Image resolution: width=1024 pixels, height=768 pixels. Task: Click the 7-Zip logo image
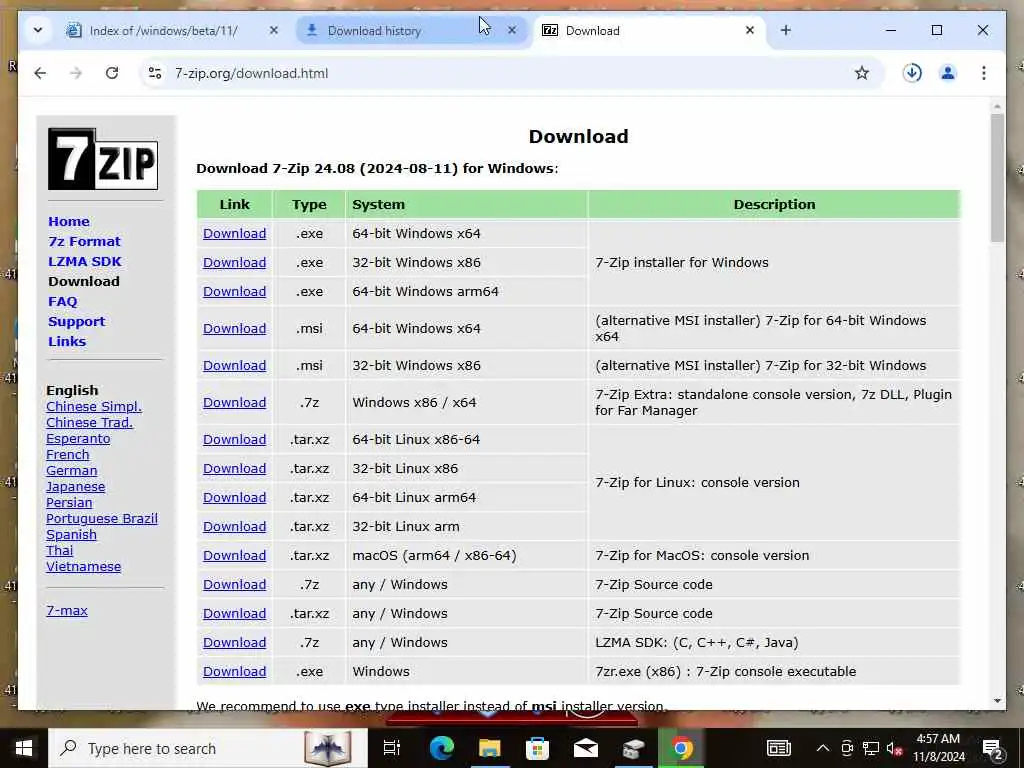(x=103, y=159)
